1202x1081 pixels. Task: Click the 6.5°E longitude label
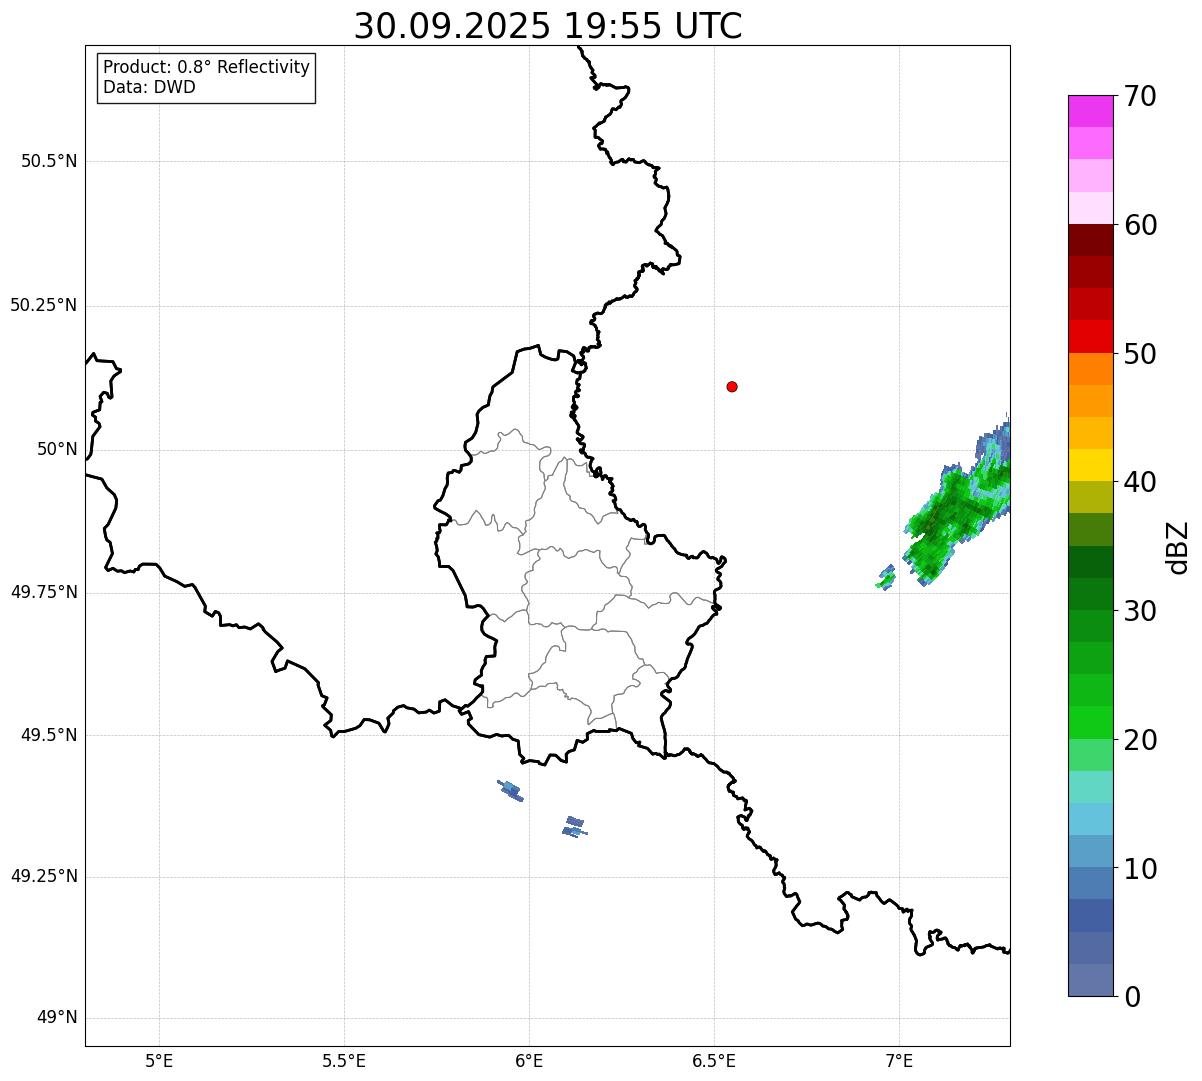pos(714,1060)
